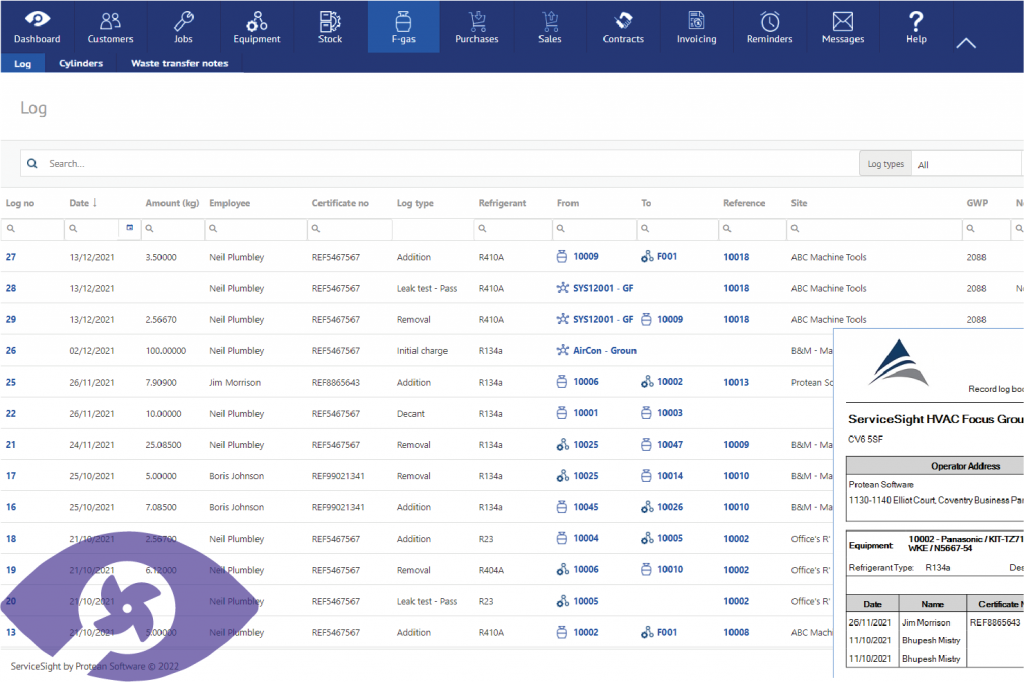Open cylinder 10004 in log 18 row
Image resolution: width=1024 pixels, height=682 pixels.
(585, 538)
